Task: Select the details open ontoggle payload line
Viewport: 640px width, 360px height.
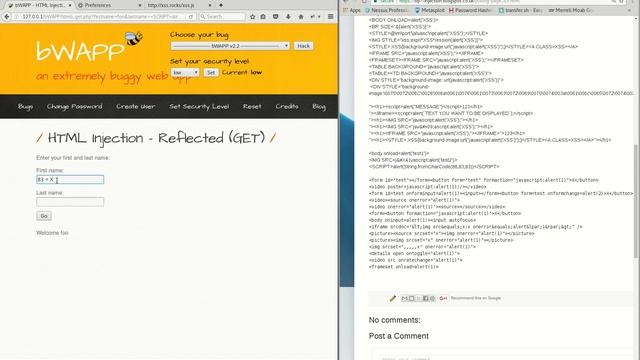Action: click(414, 253)
